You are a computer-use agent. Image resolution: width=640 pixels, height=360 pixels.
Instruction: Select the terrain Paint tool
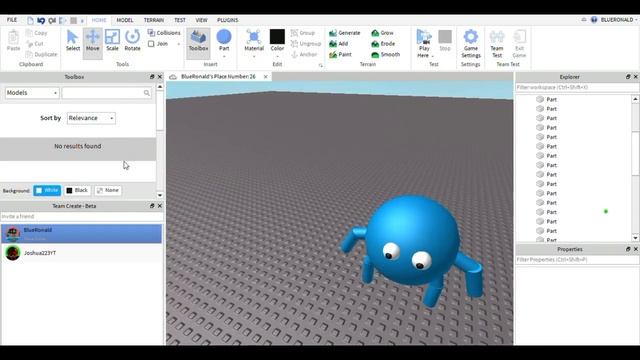[340, 54]
